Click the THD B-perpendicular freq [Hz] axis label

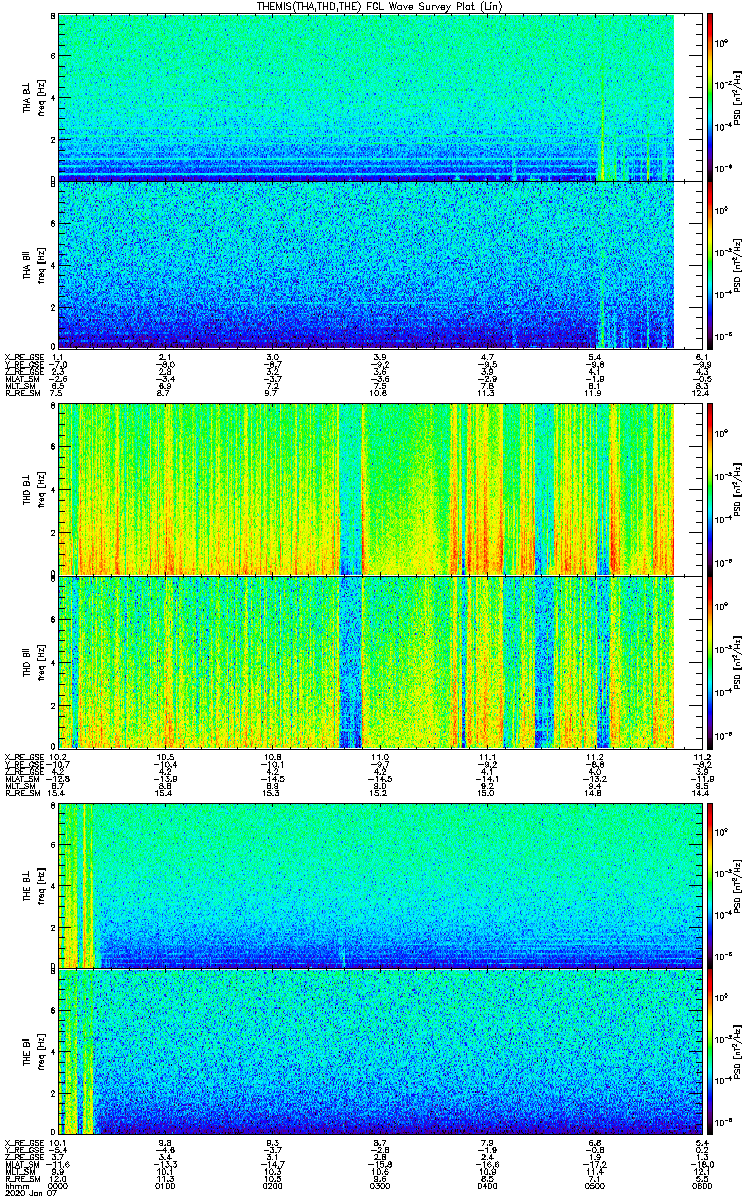point(42,490)
